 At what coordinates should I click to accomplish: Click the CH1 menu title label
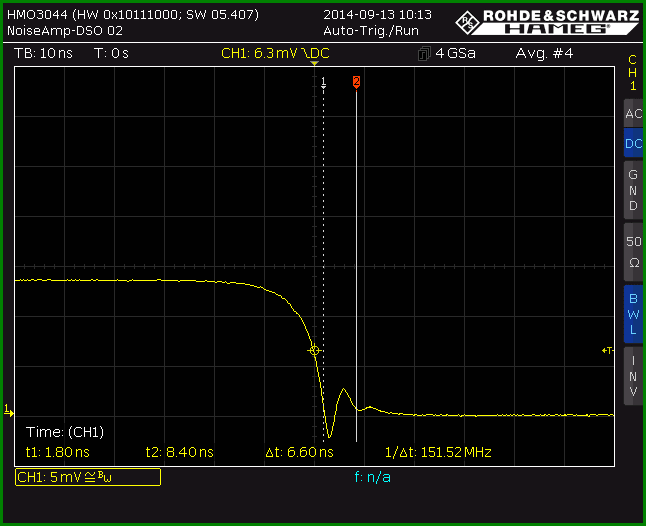[633, 72]
